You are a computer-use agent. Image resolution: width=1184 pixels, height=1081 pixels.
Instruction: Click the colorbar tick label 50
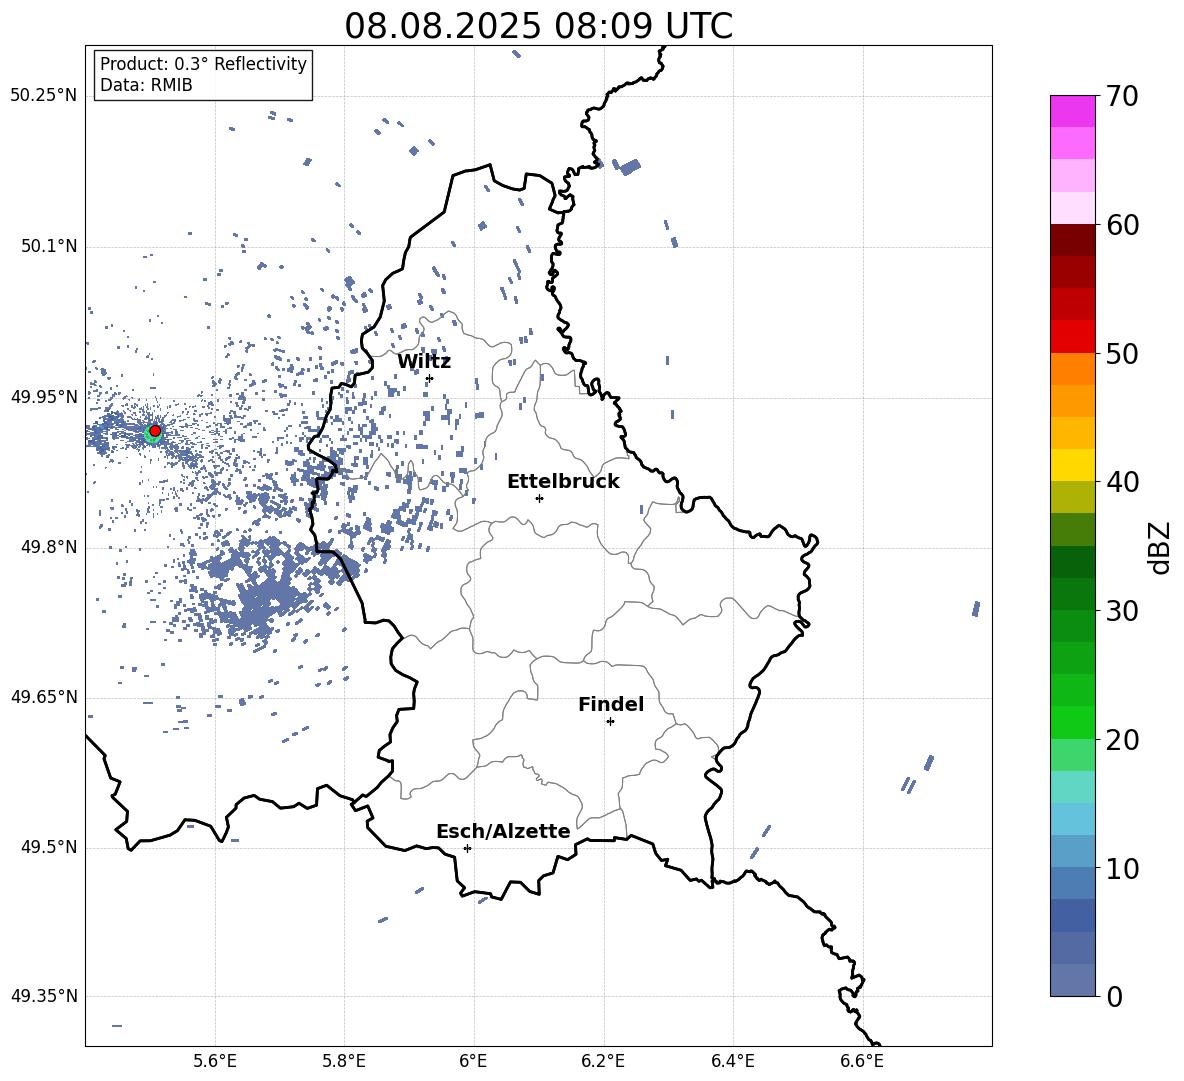point(1122,354)
